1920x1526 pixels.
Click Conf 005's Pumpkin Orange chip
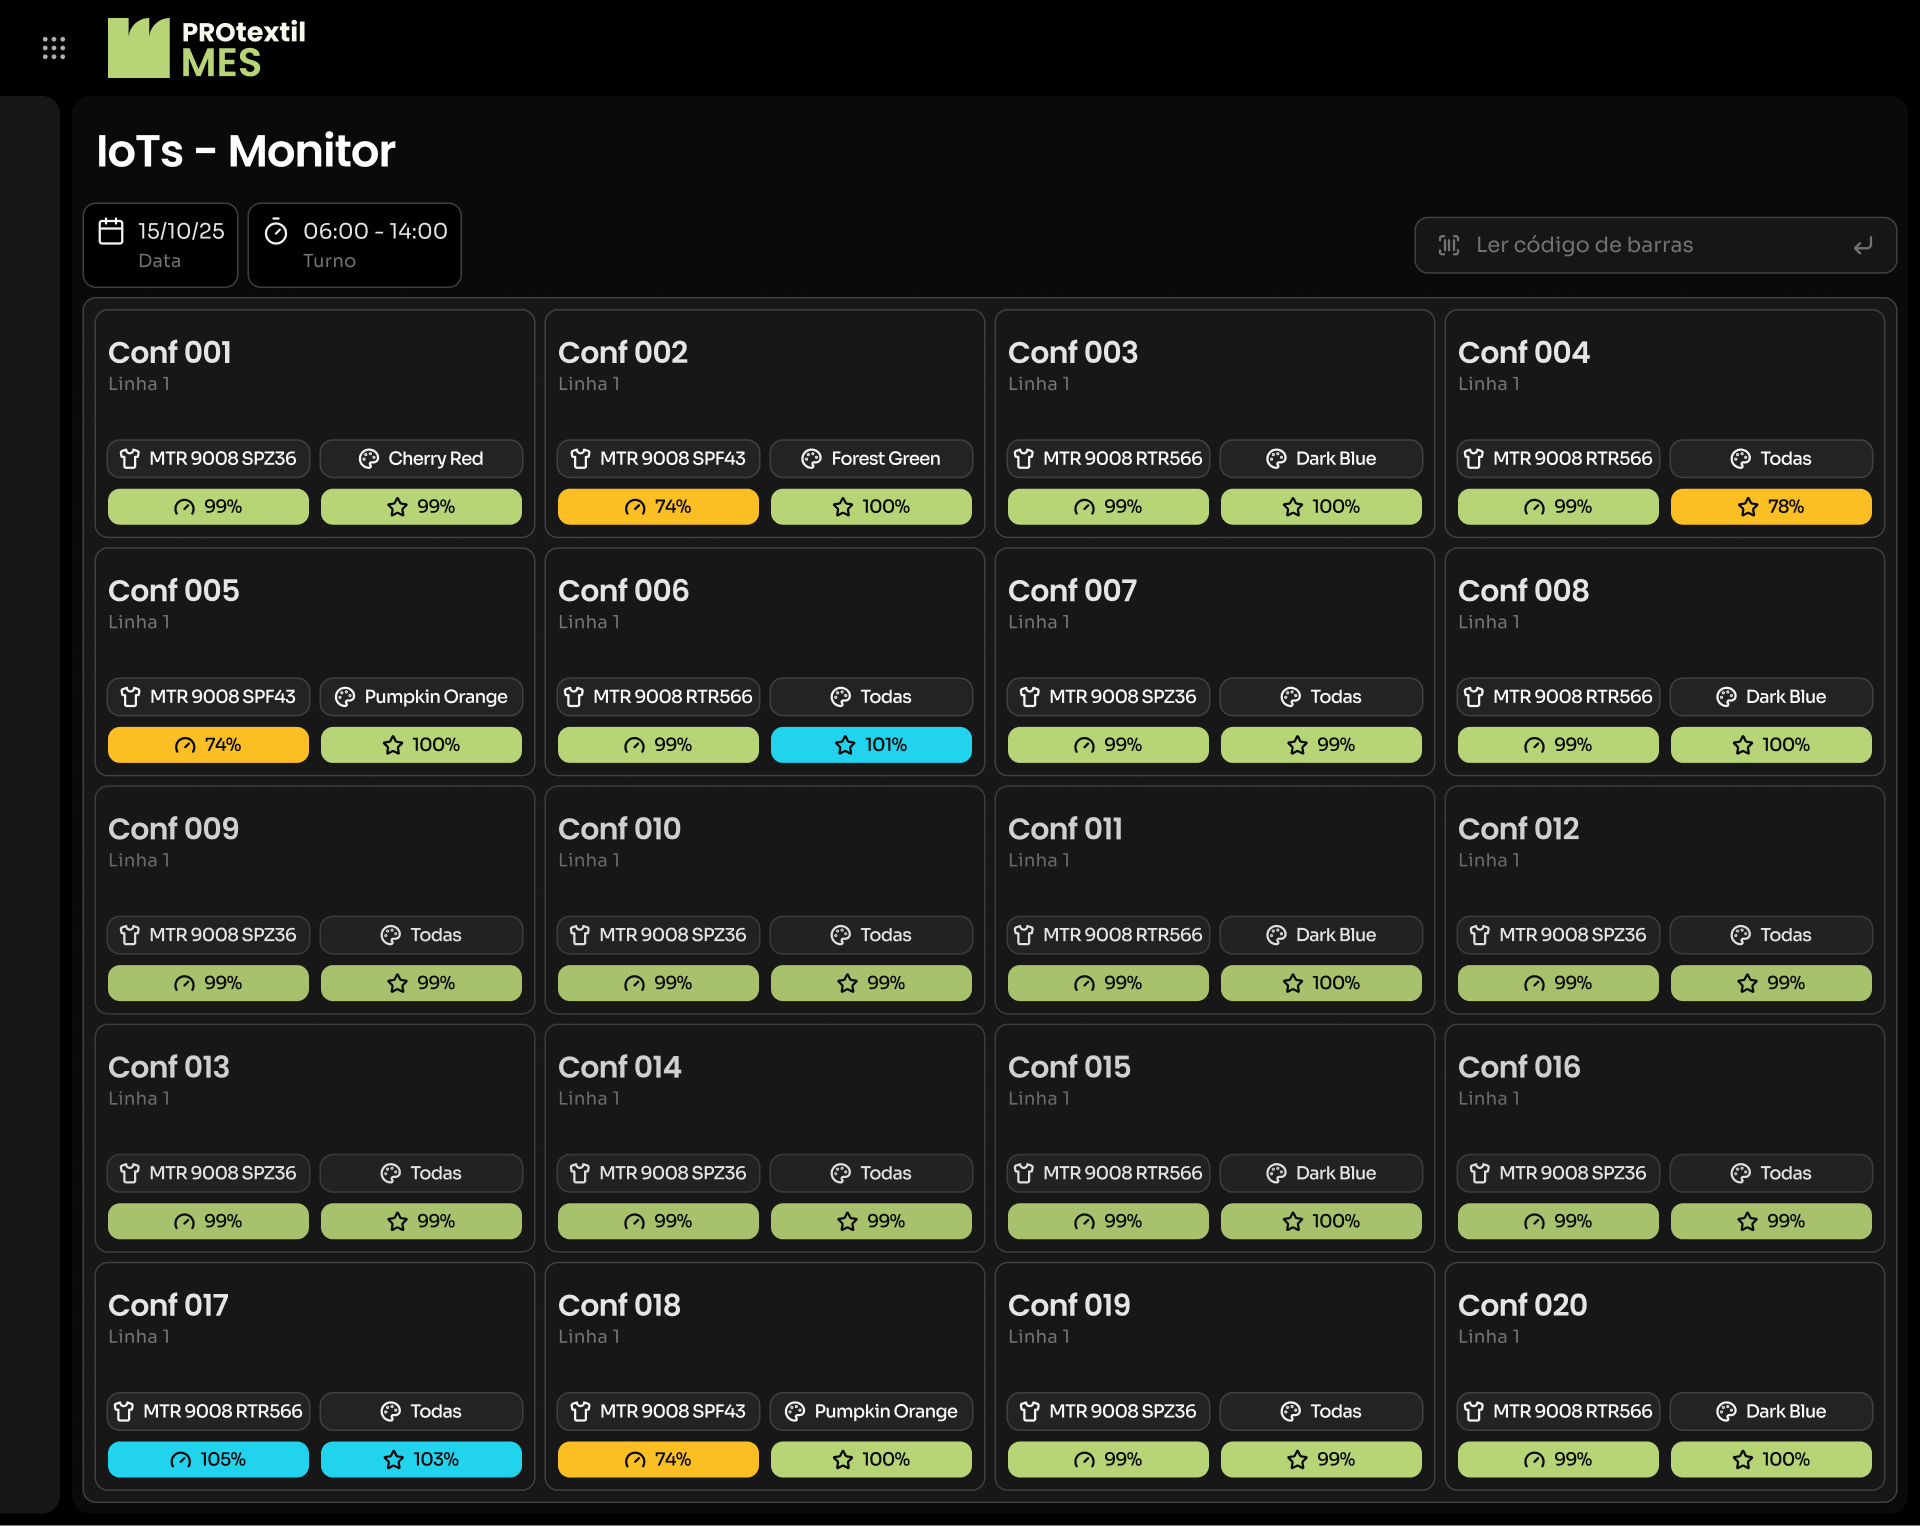pos(421,696)
